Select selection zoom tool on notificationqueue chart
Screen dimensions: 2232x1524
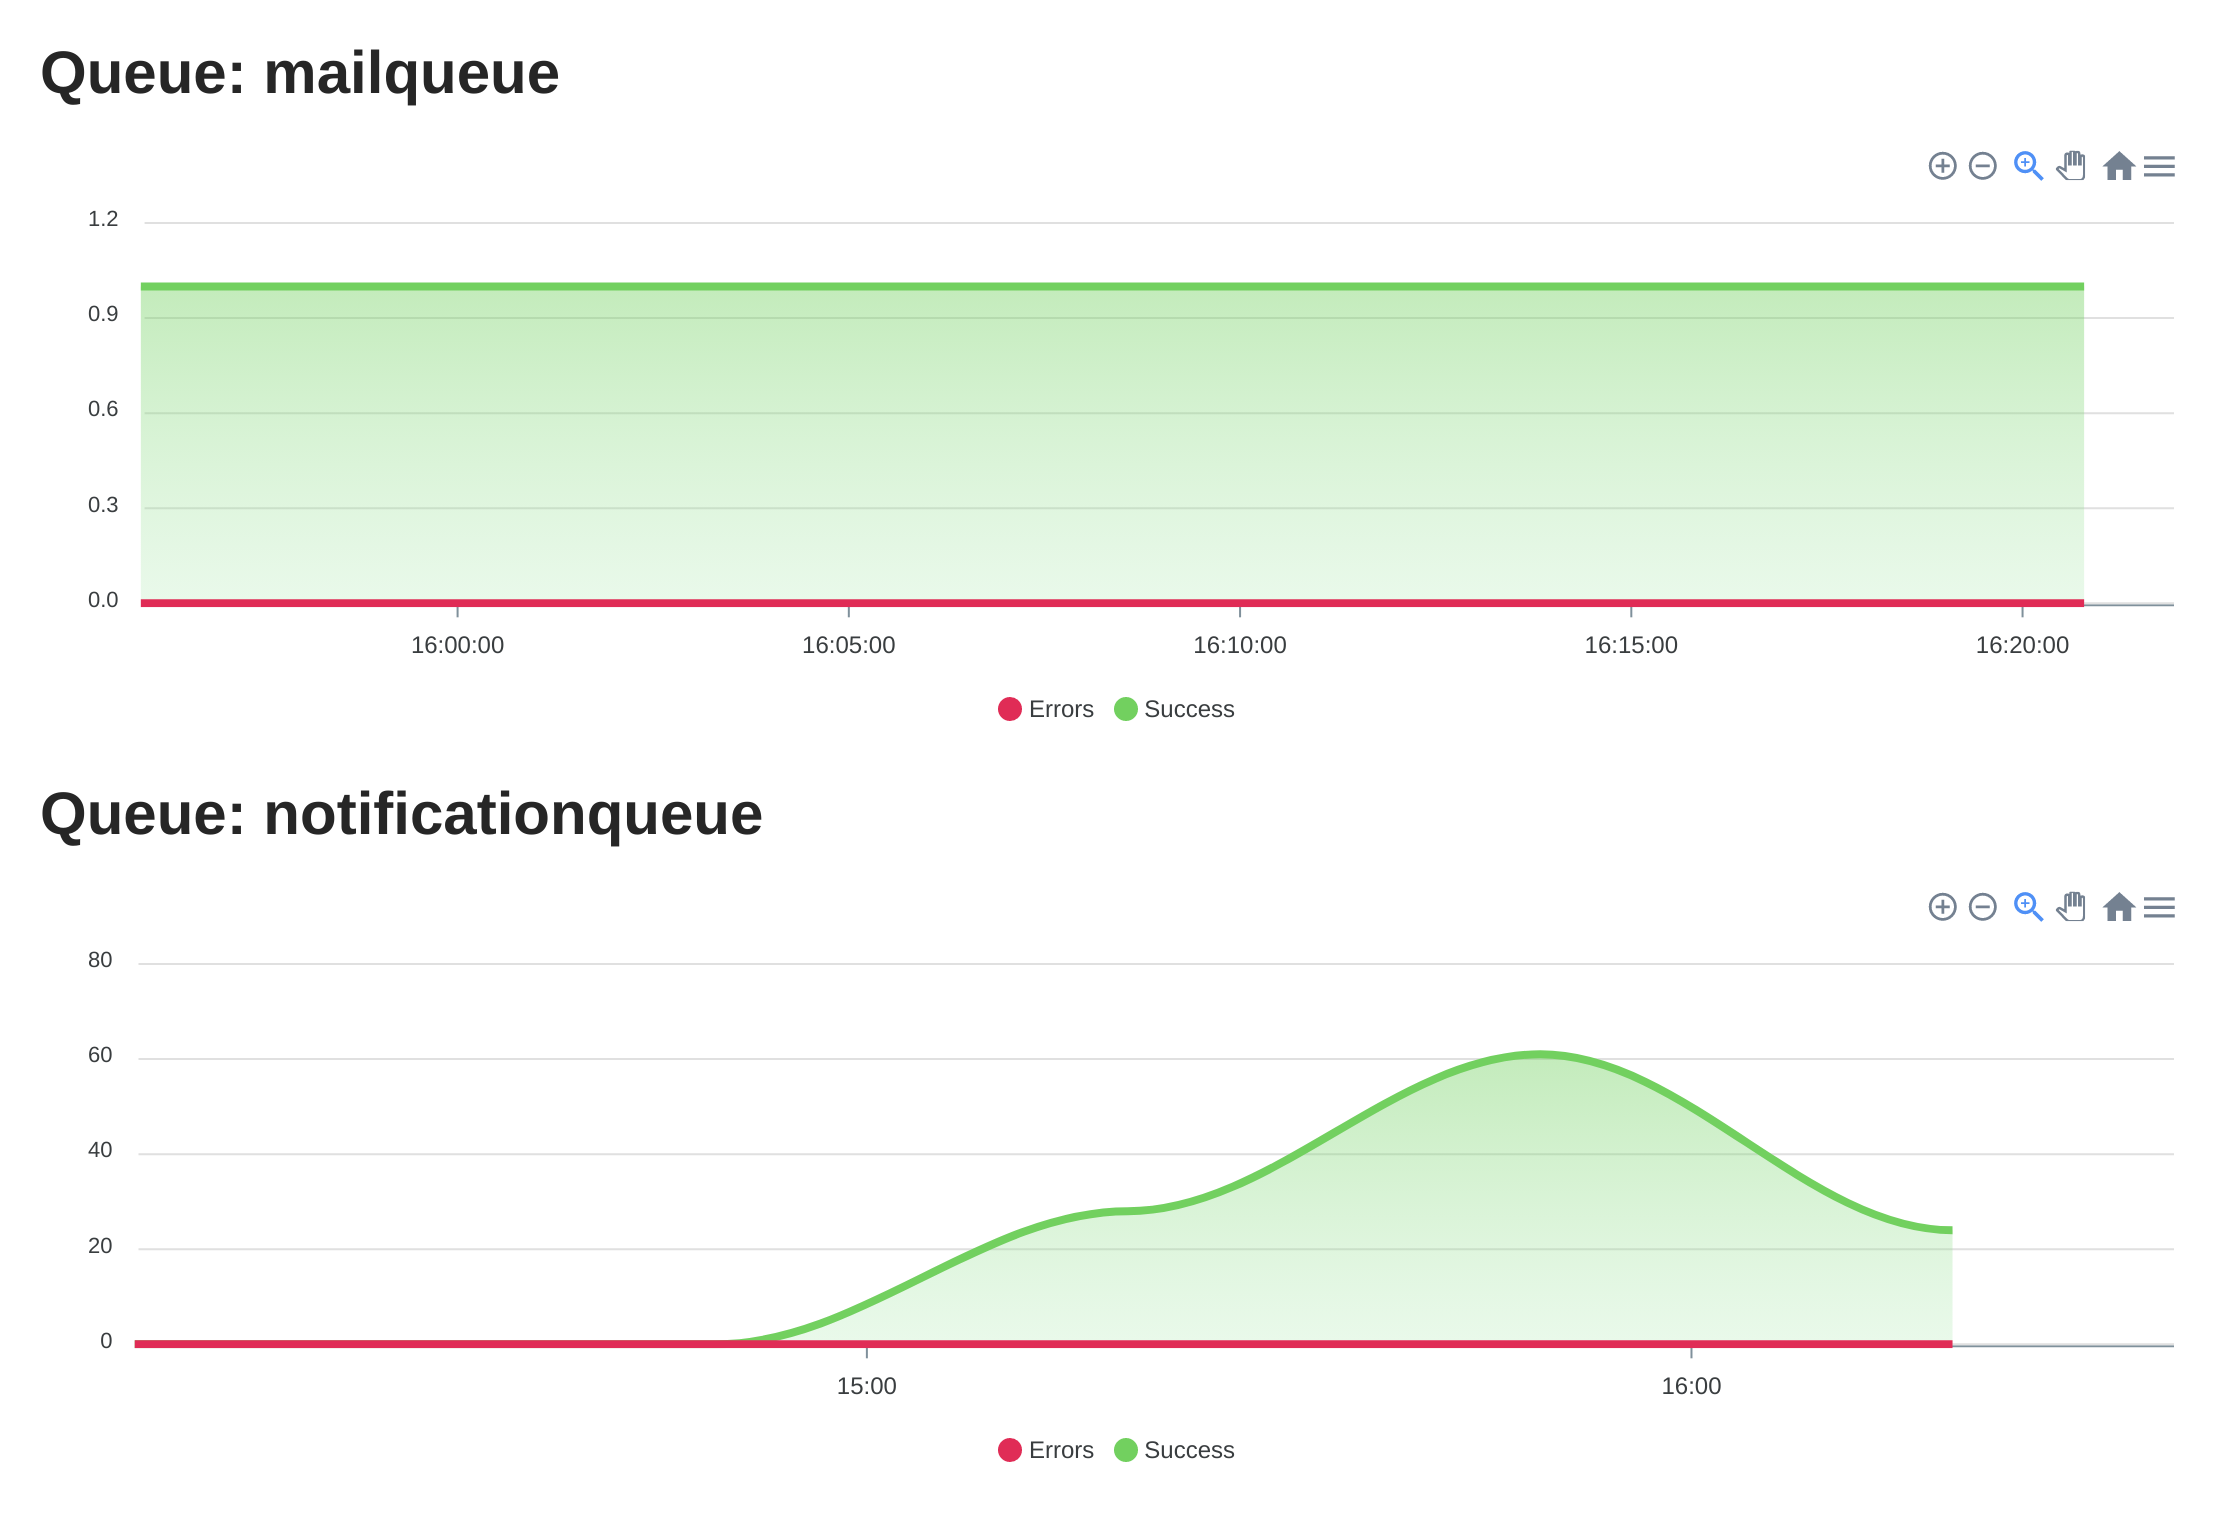click(2027, 907)
